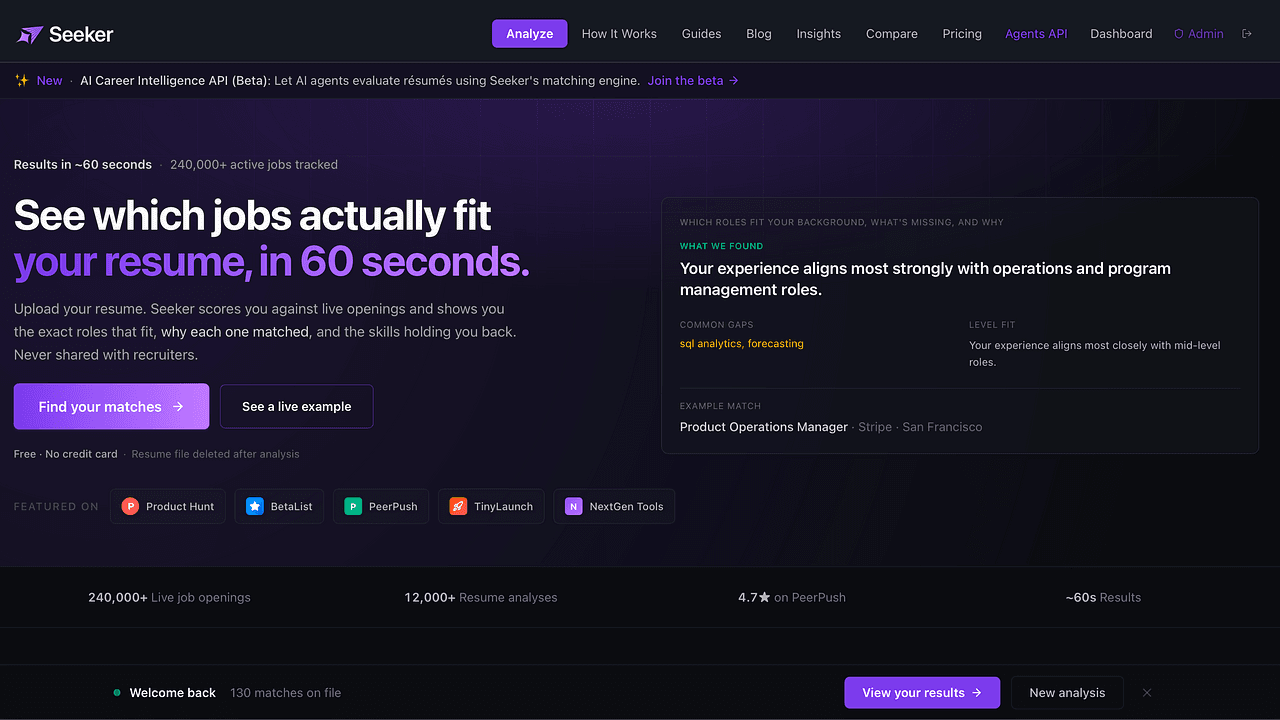
Task: Go to the Pricing page
Action: pos(962,34)
